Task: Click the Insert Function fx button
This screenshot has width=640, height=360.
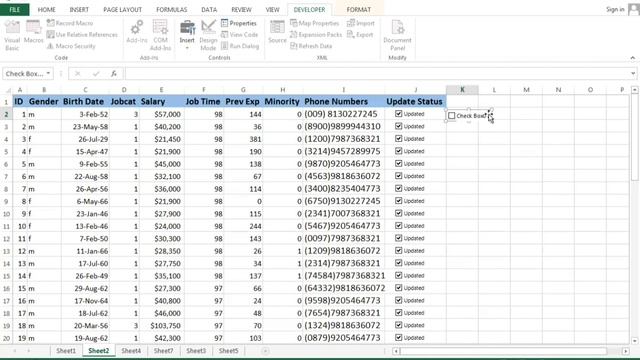Action: click(114, 73)
